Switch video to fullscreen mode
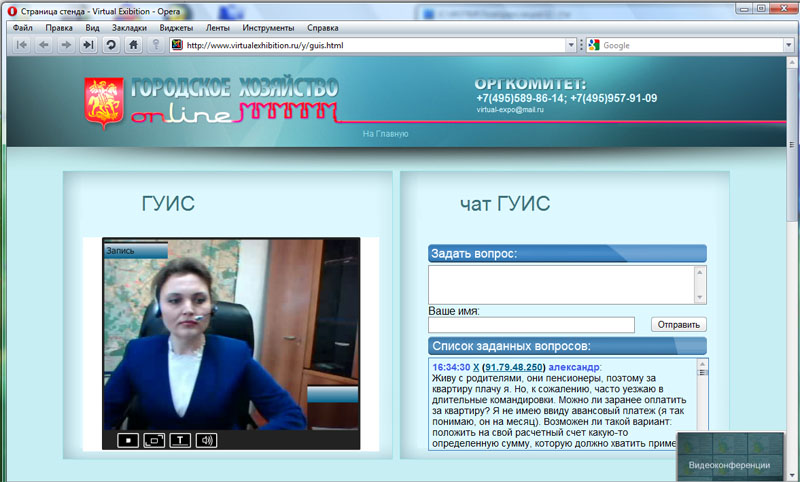 [154, 440]
